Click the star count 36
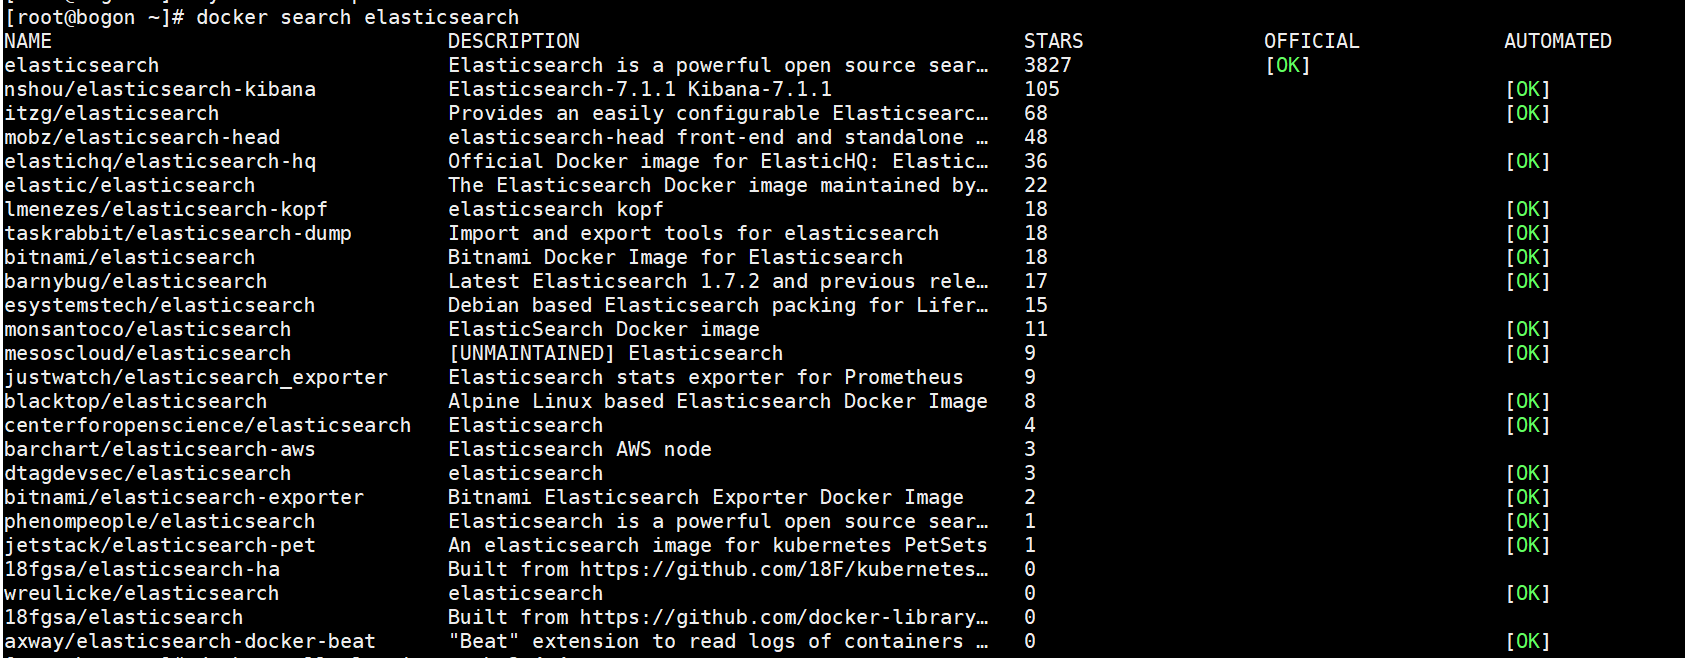 click(x=1036, y=161)
